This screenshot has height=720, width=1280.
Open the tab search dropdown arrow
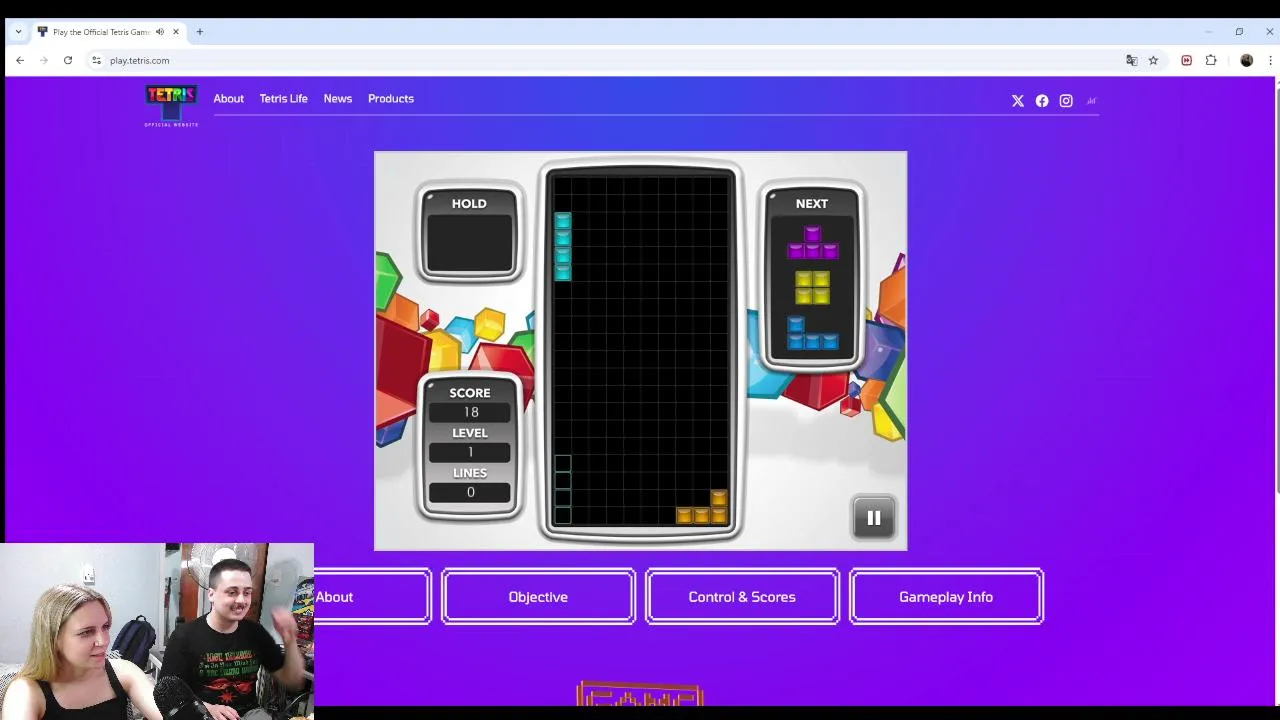(x=18, y=32)
